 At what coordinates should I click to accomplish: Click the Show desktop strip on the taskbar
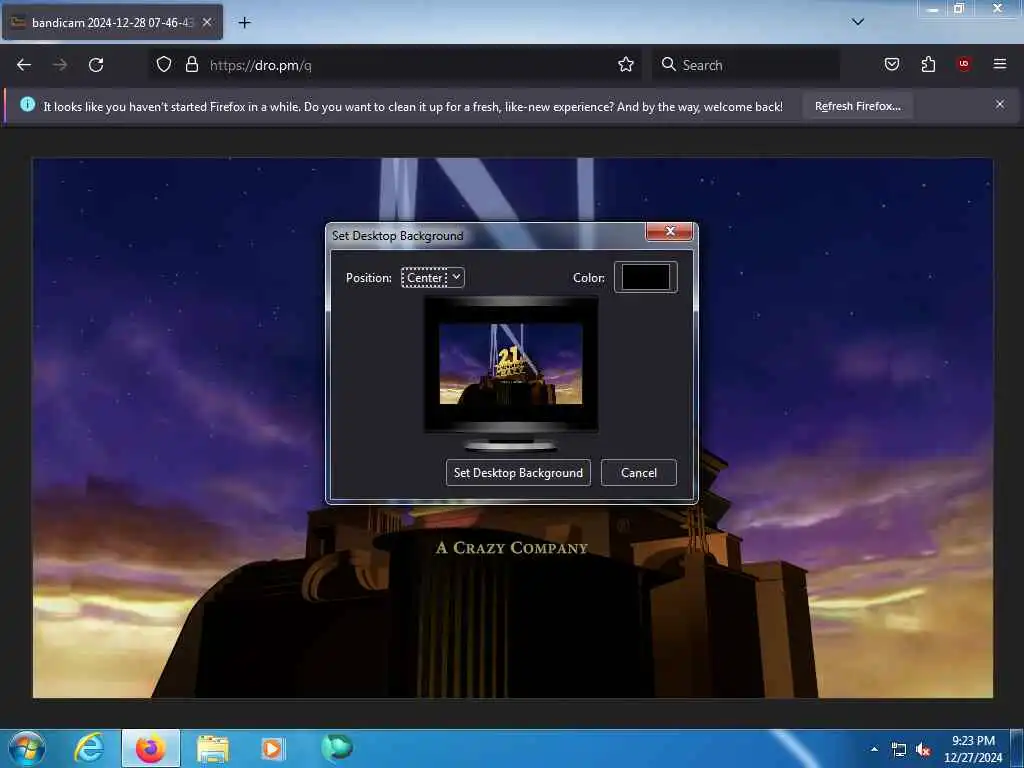(1017, 748)
